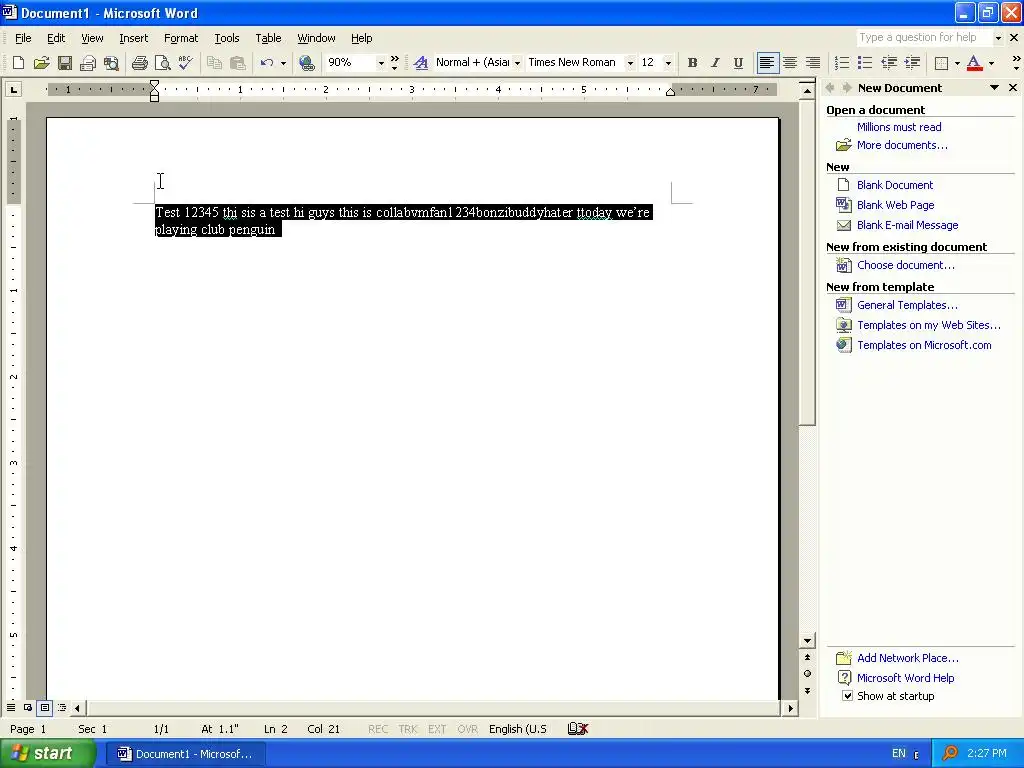The image size is (1024, 768).
Task: Apply numbered list formatting
Action: (842, 63)
